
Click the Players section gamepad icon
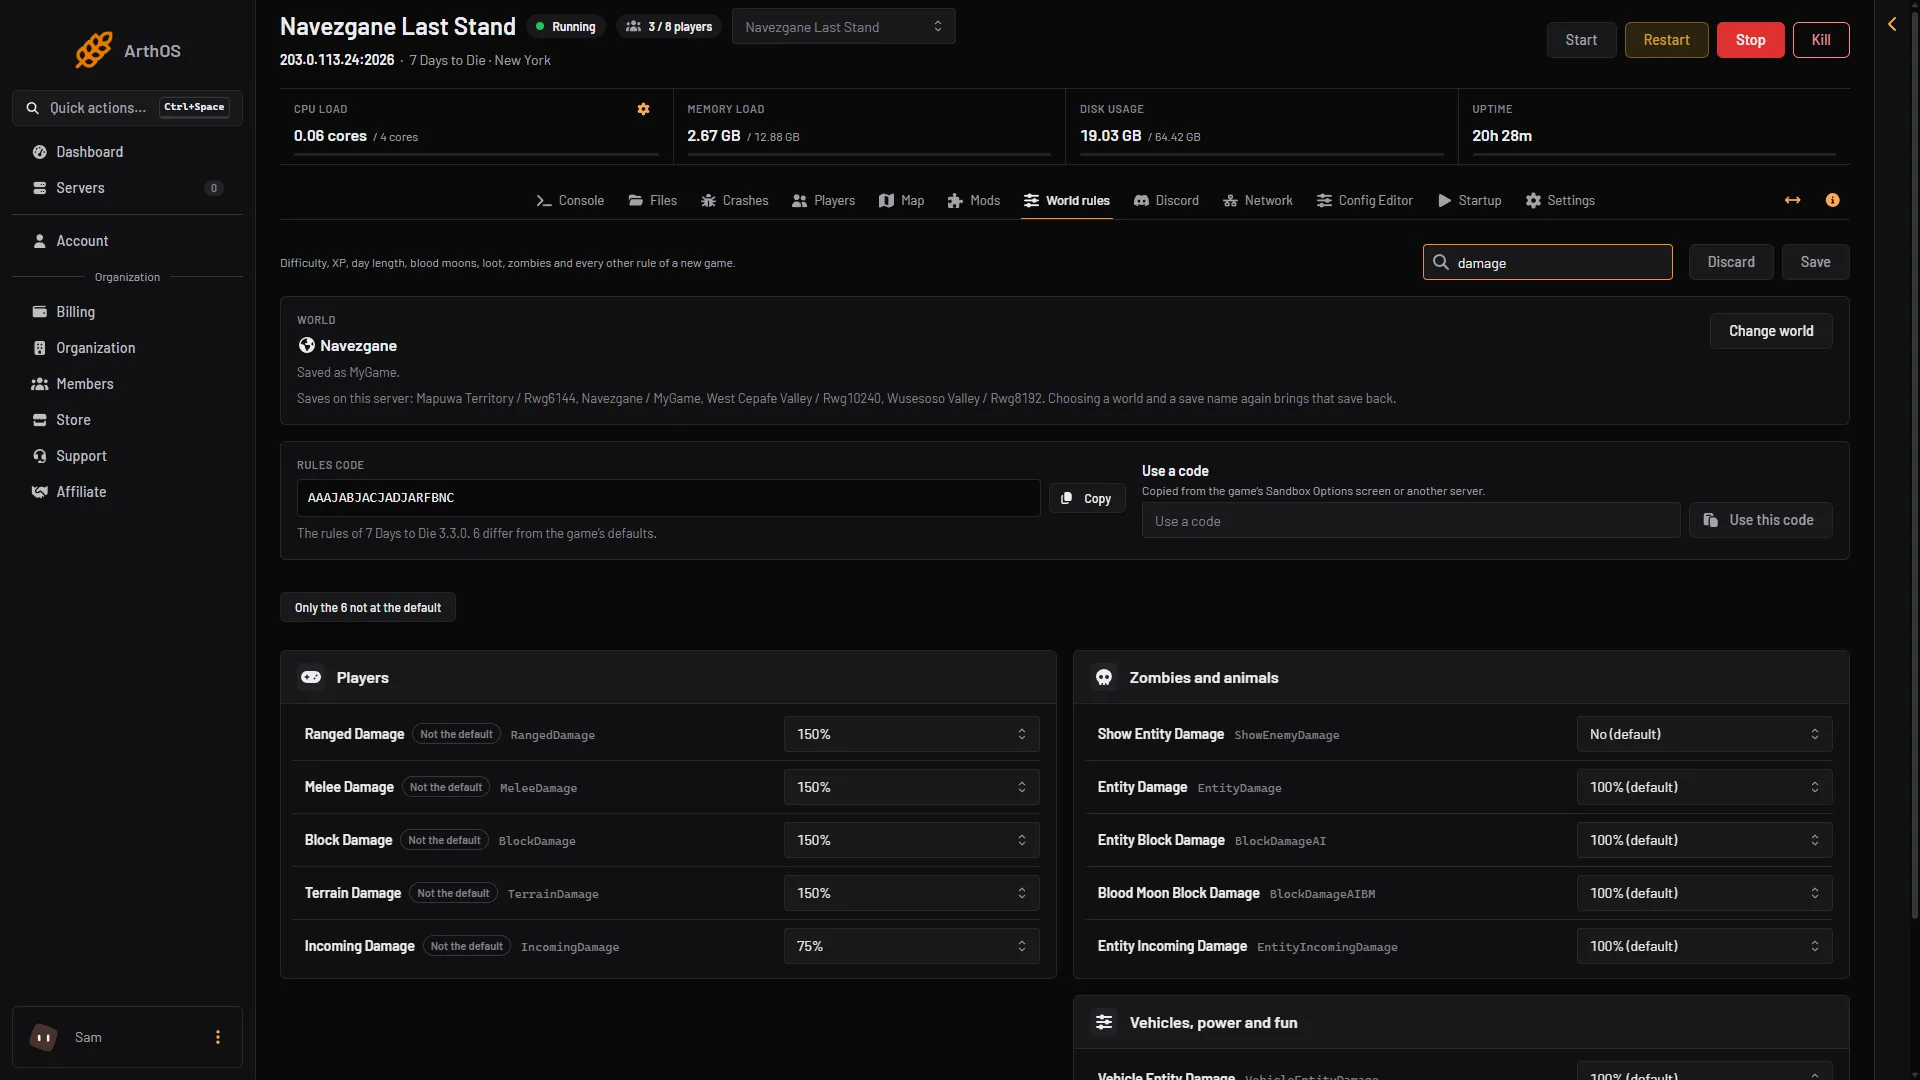click(311, 677)
